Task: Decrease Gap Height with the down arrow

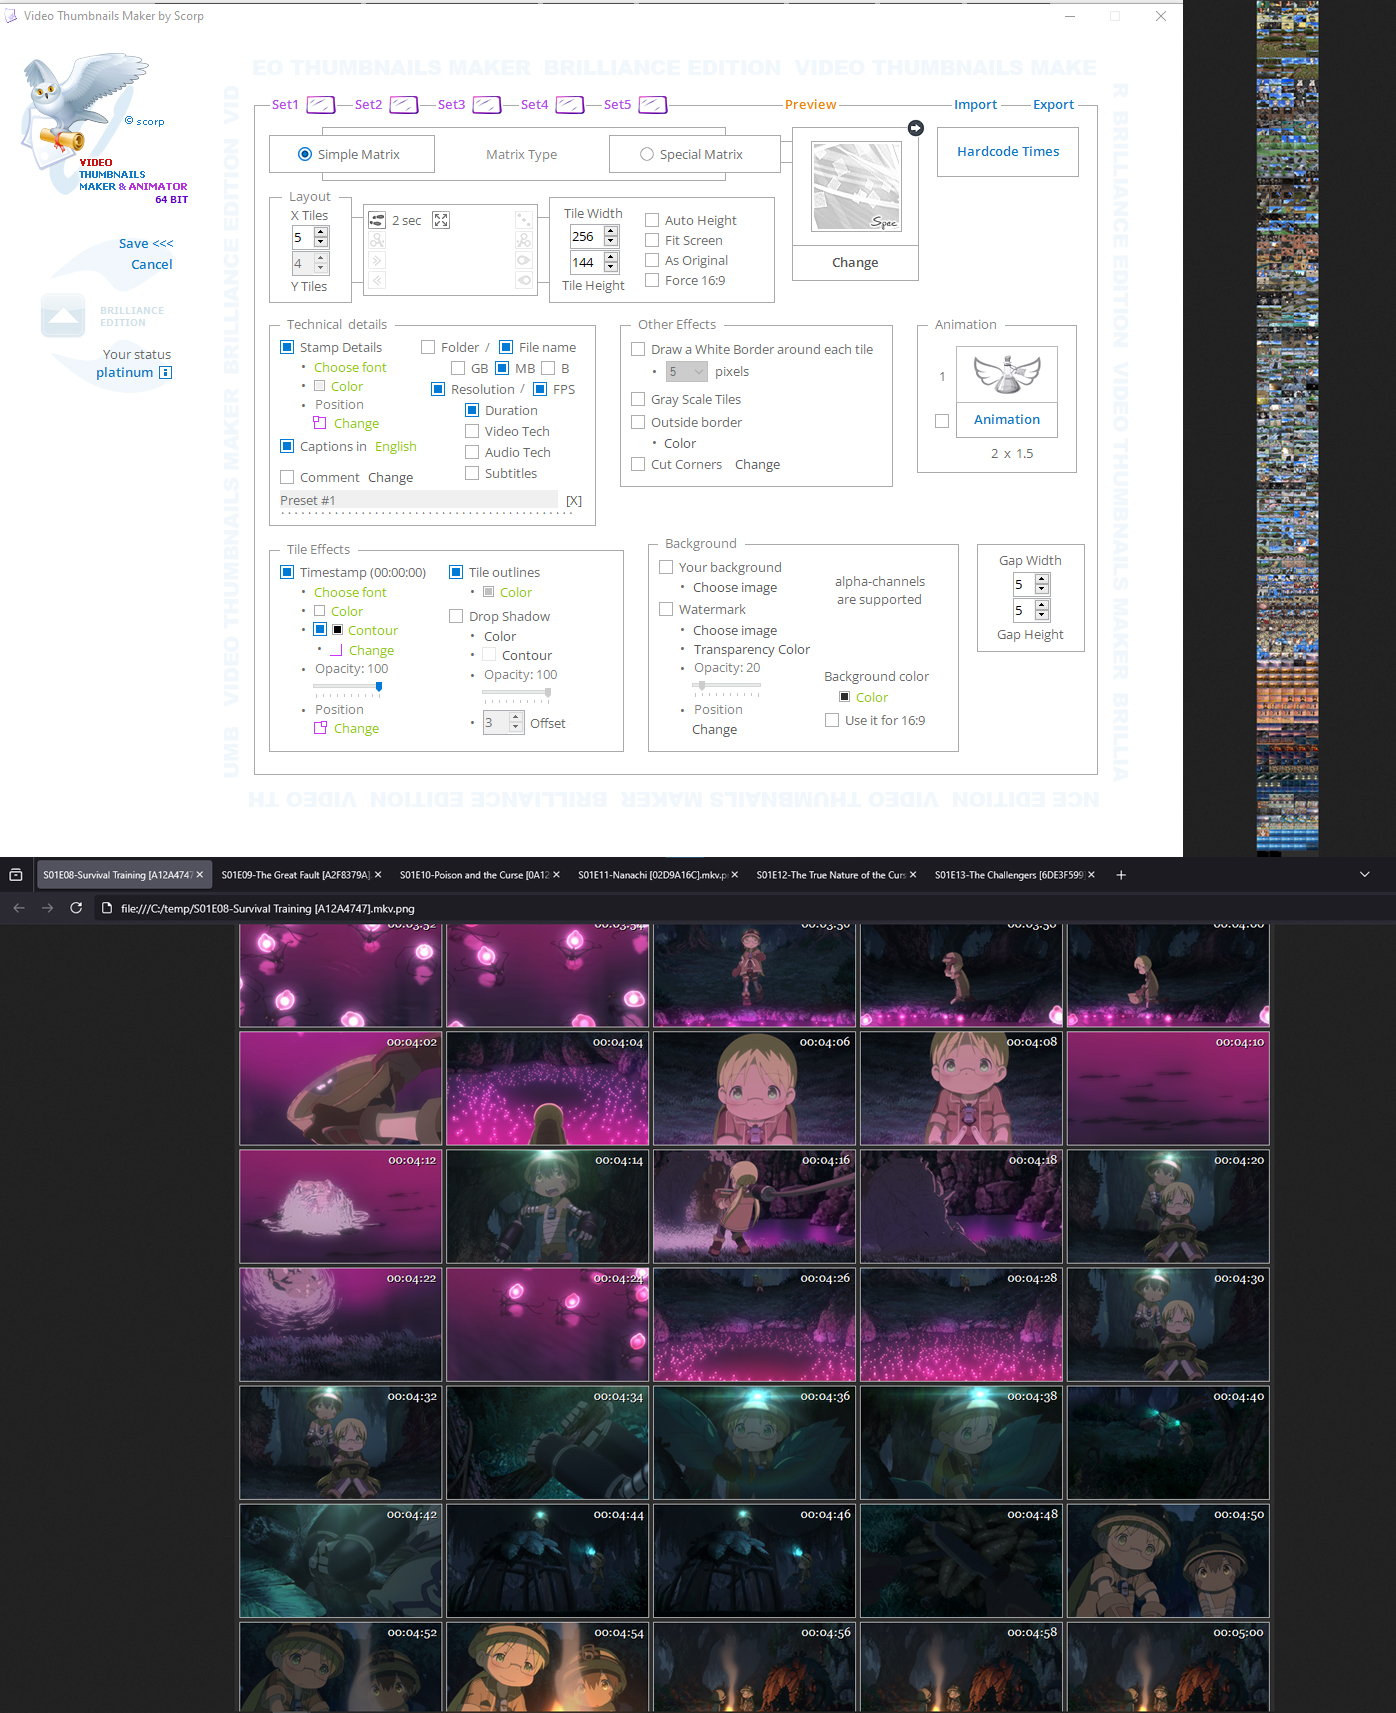Action: (1042, 616)
